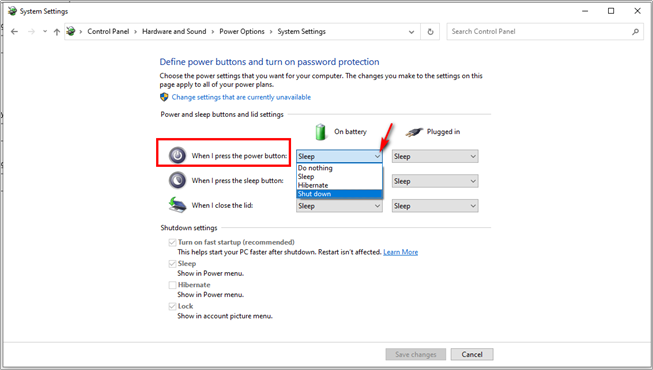The image size is (653, 370).
Task: Click the power button icon
Action: coord(177,156)
